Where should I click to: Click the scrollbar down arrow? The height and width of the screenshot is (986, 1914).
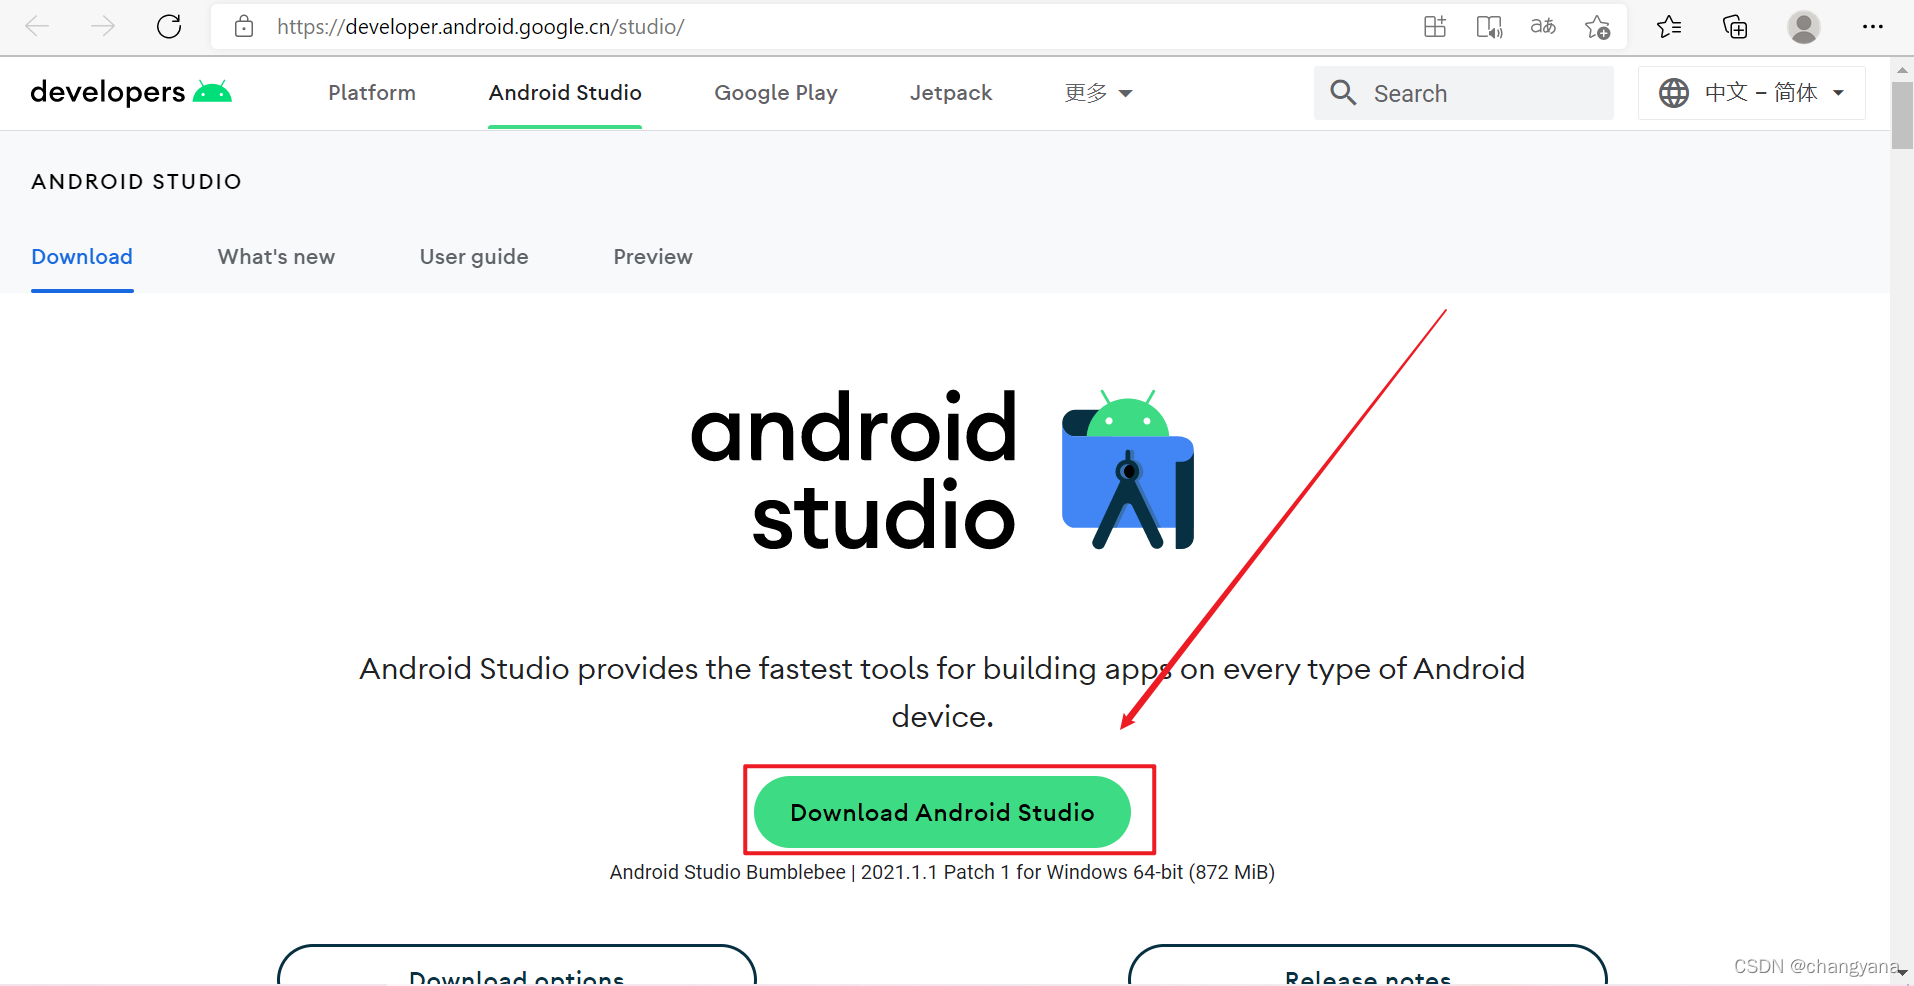click(1902, 972)
